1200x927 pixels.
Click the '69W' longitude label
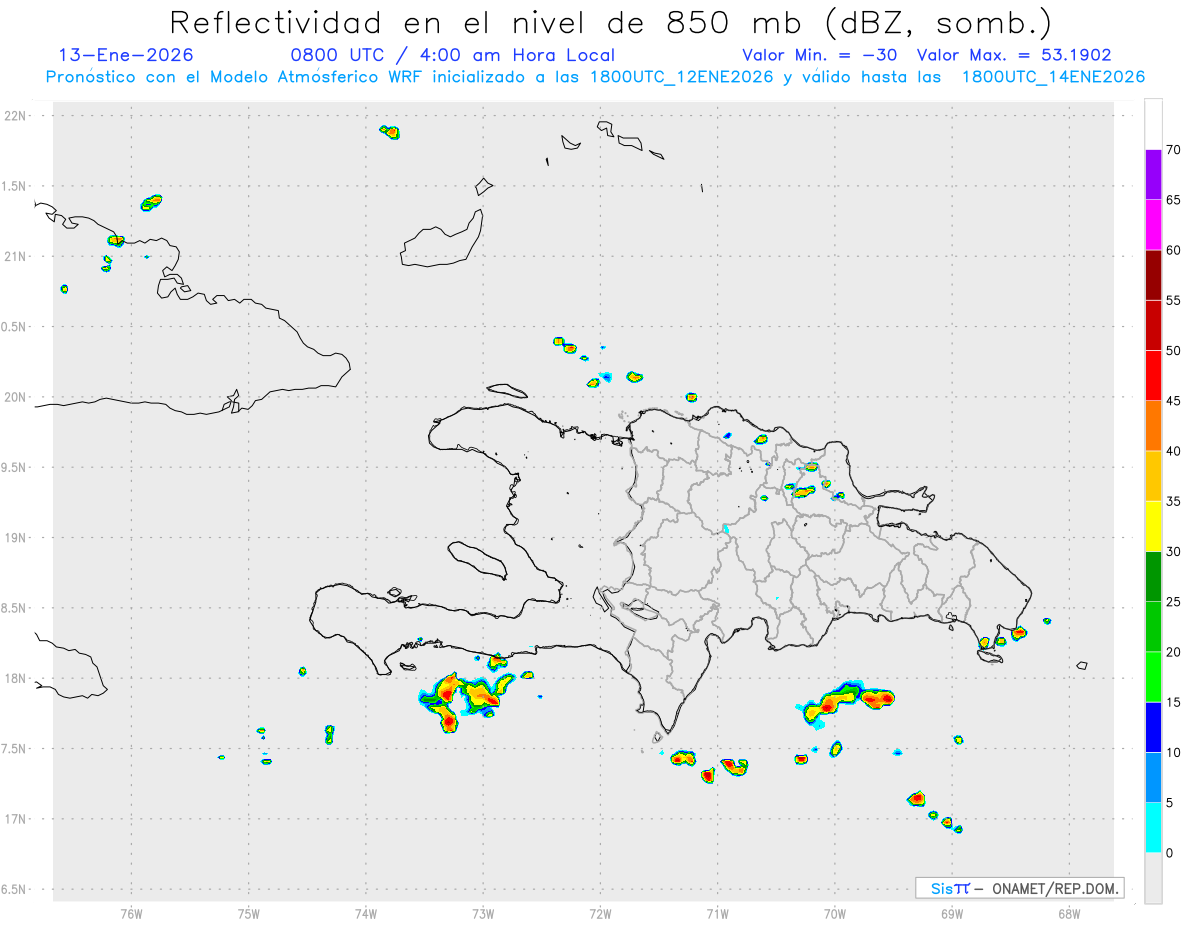pyautogui.click(x=952, y=914)
